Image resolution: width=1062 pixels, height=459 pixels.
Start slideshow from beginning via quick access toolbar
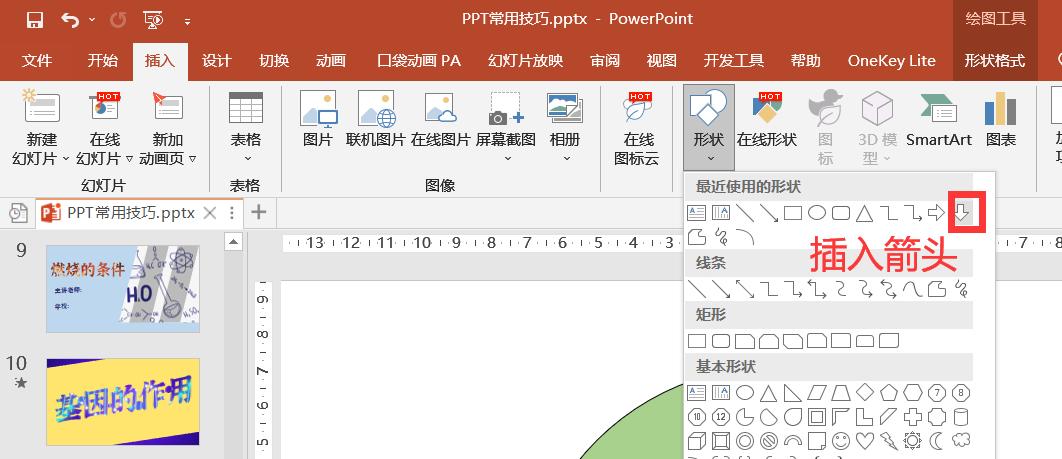(x=154, y=20)
